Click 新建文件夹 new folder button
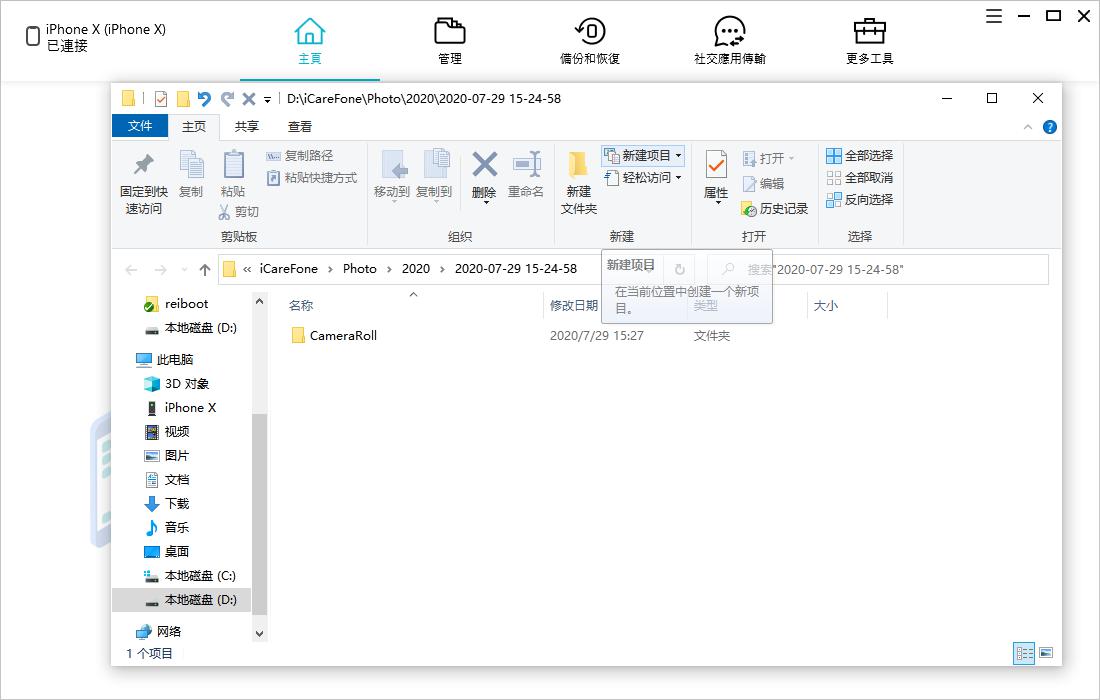The image size is (1100, 700). (x=579, y=183)
